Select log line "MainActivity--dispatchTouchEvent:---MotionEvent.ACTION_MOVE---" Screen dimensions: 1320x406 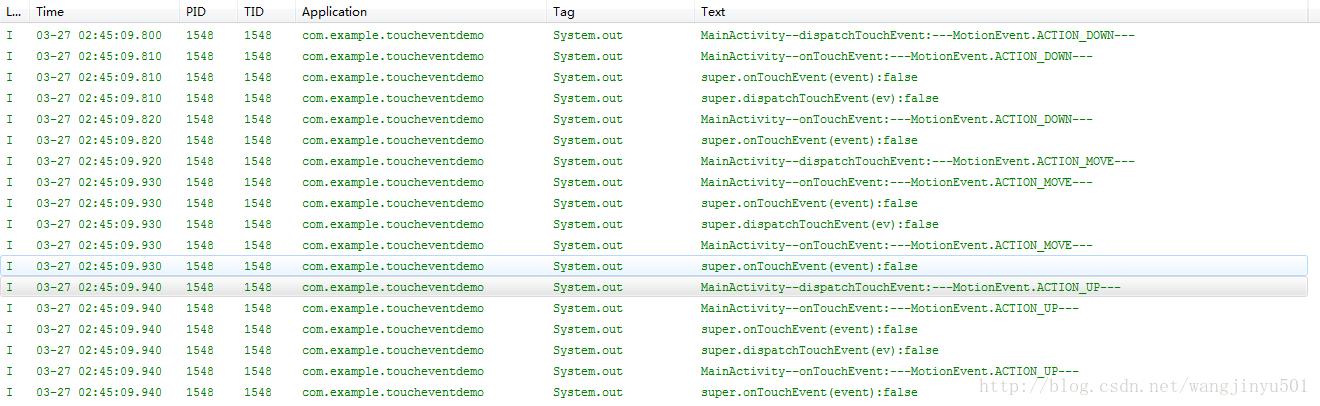tap(654, 161)
